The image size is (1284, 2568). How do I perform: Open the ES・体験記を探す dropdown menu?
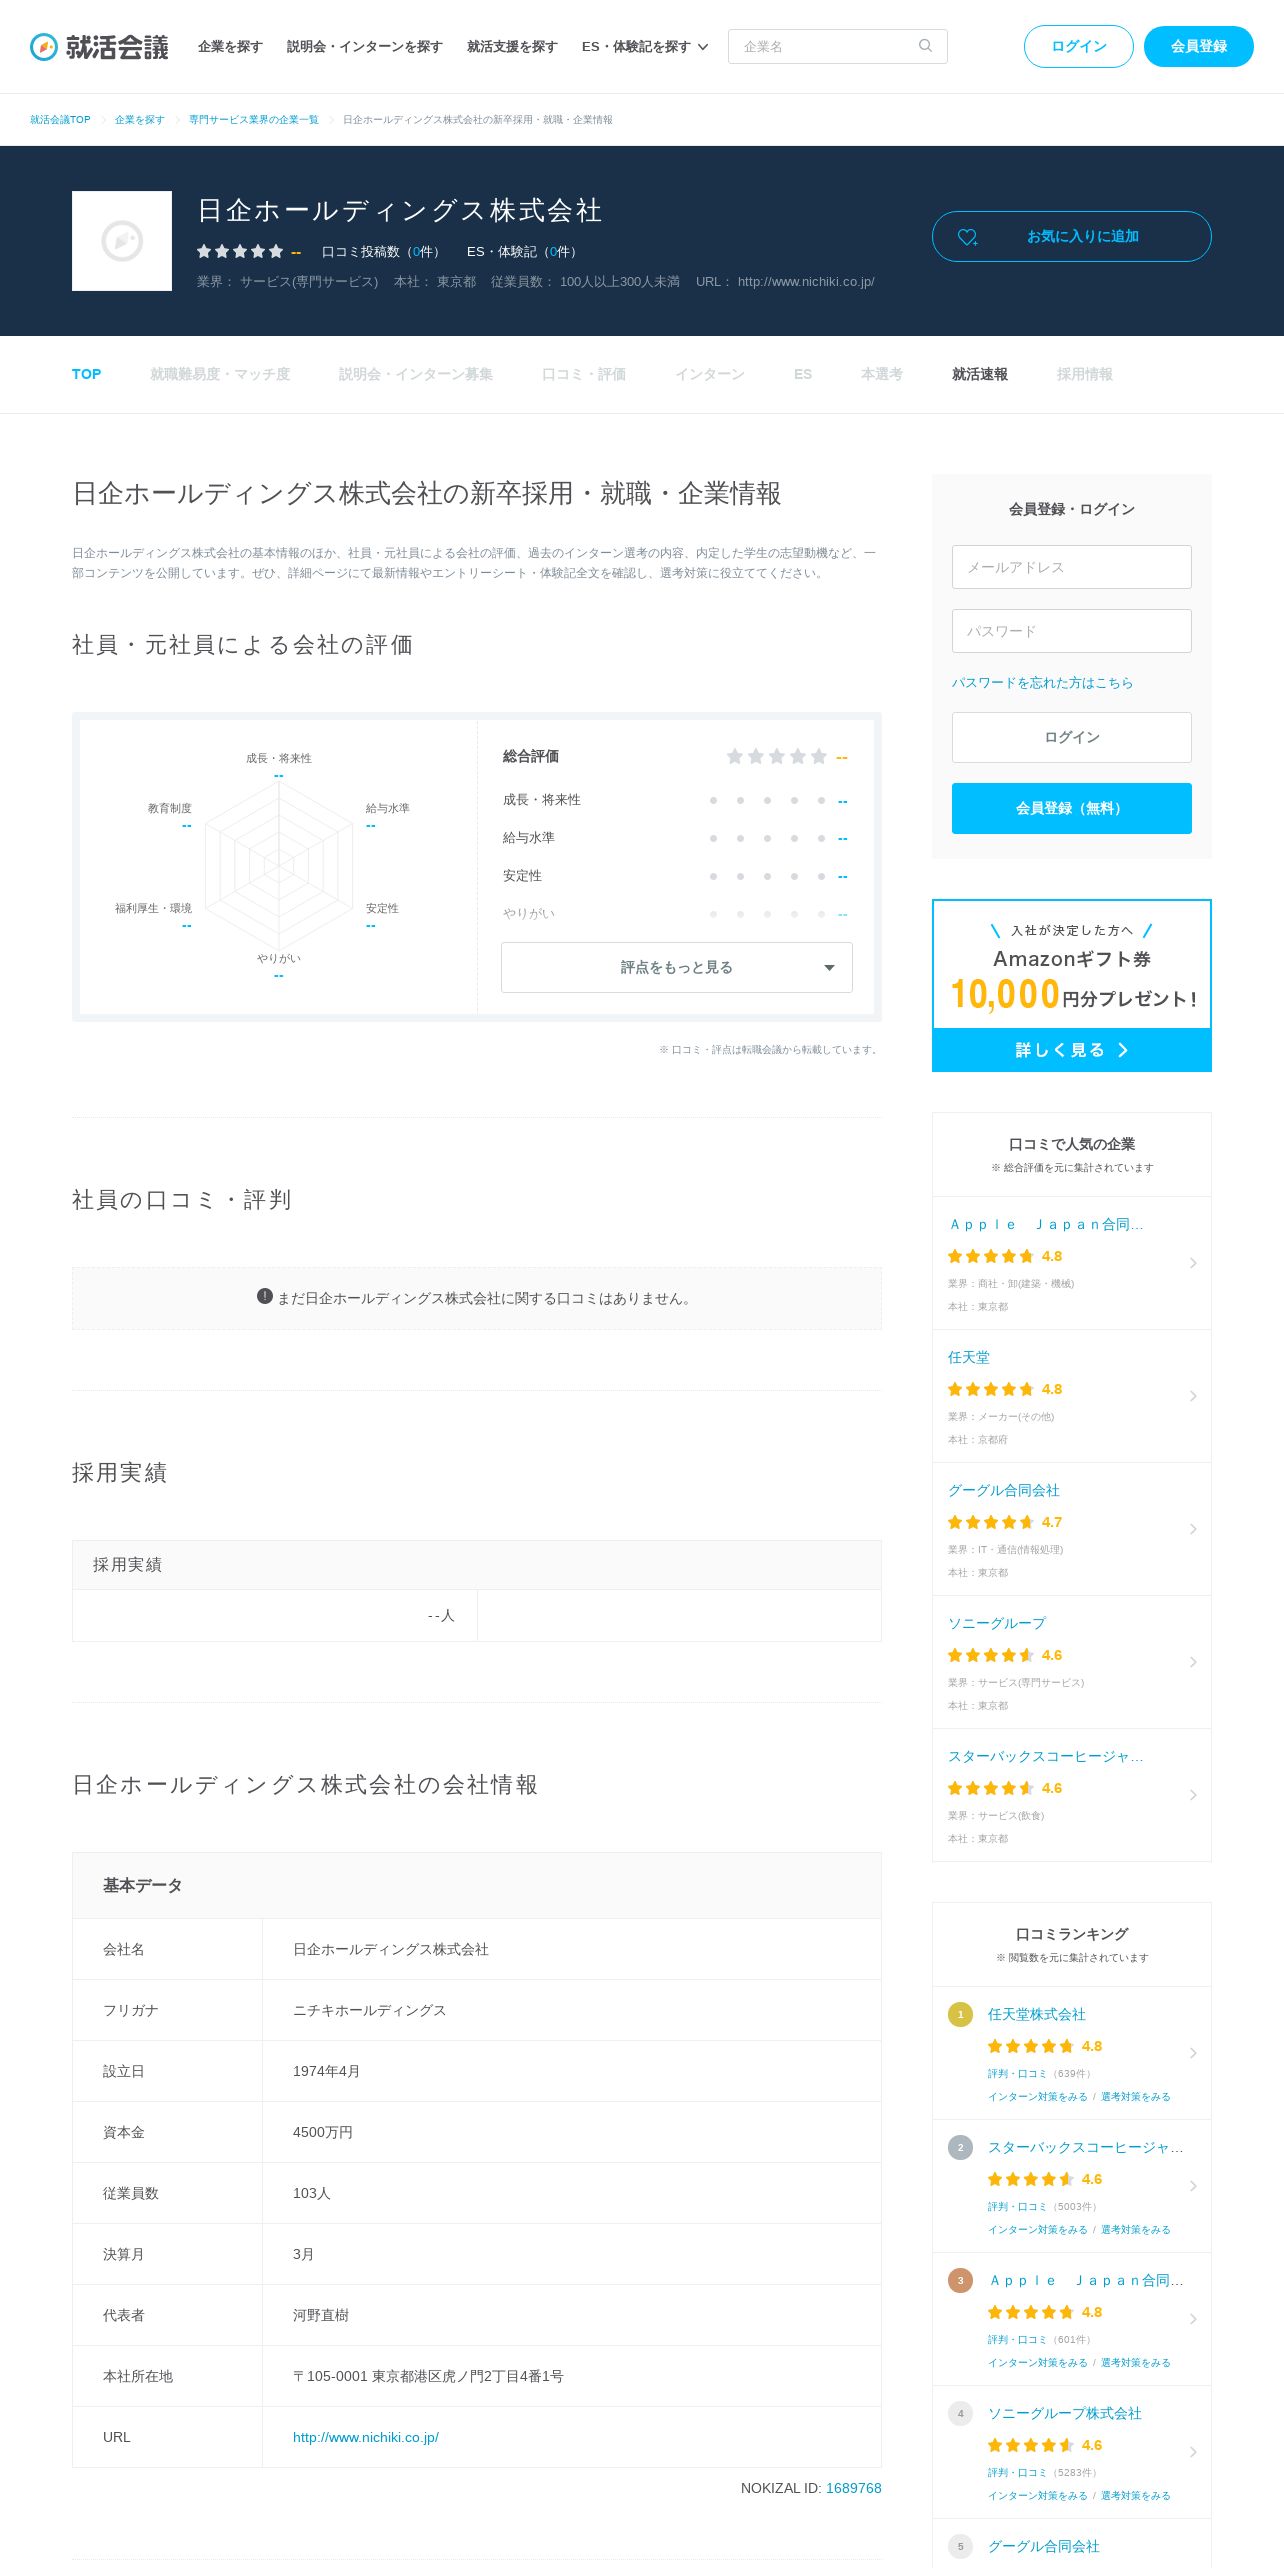coord(645,47)
